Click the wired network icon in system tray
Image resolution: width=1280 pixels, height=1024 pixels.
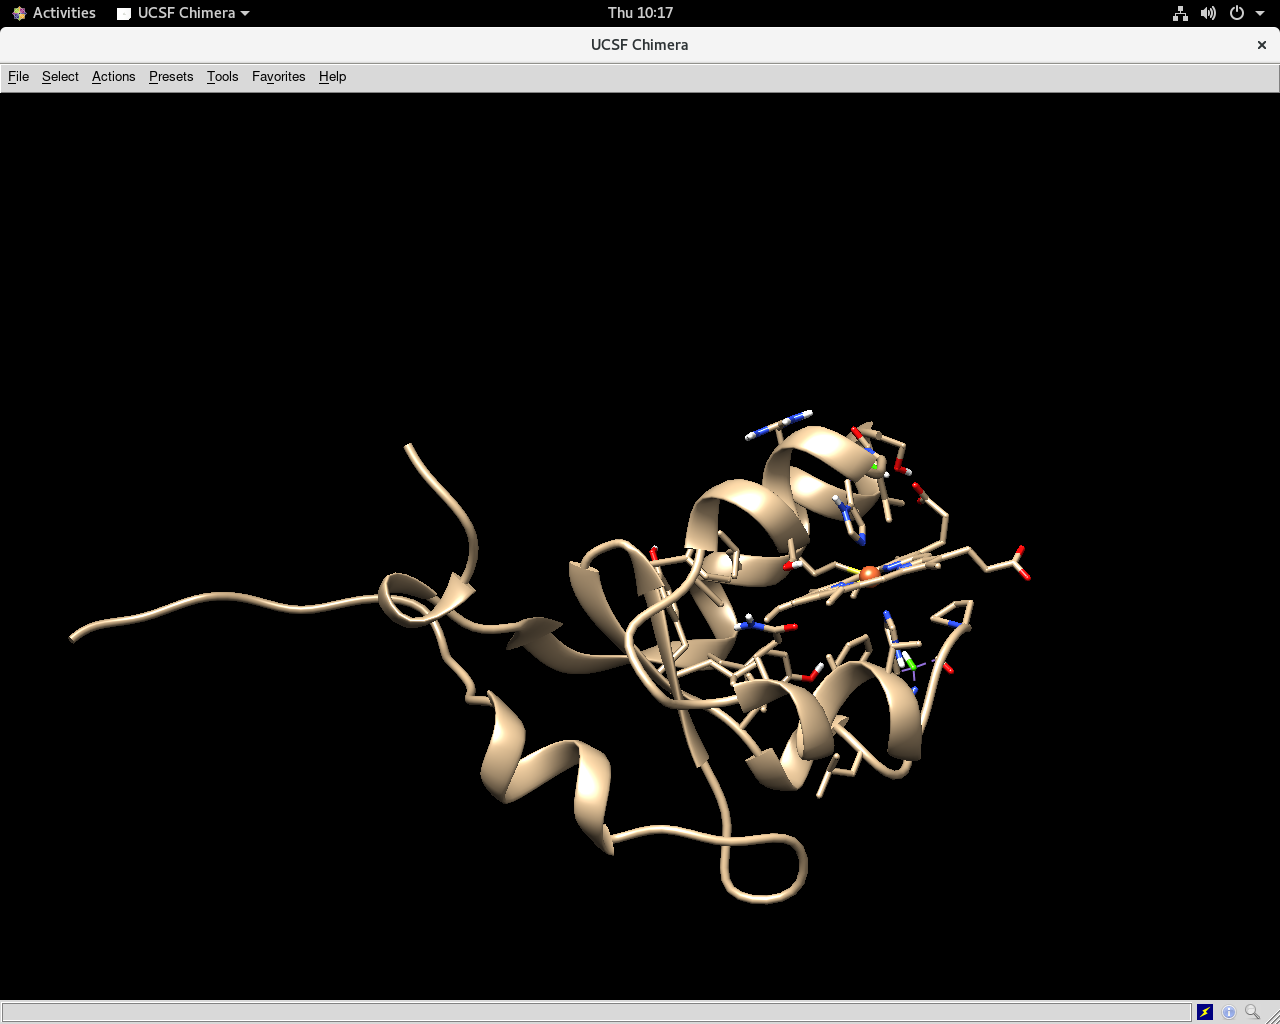tap(1180, 13)
